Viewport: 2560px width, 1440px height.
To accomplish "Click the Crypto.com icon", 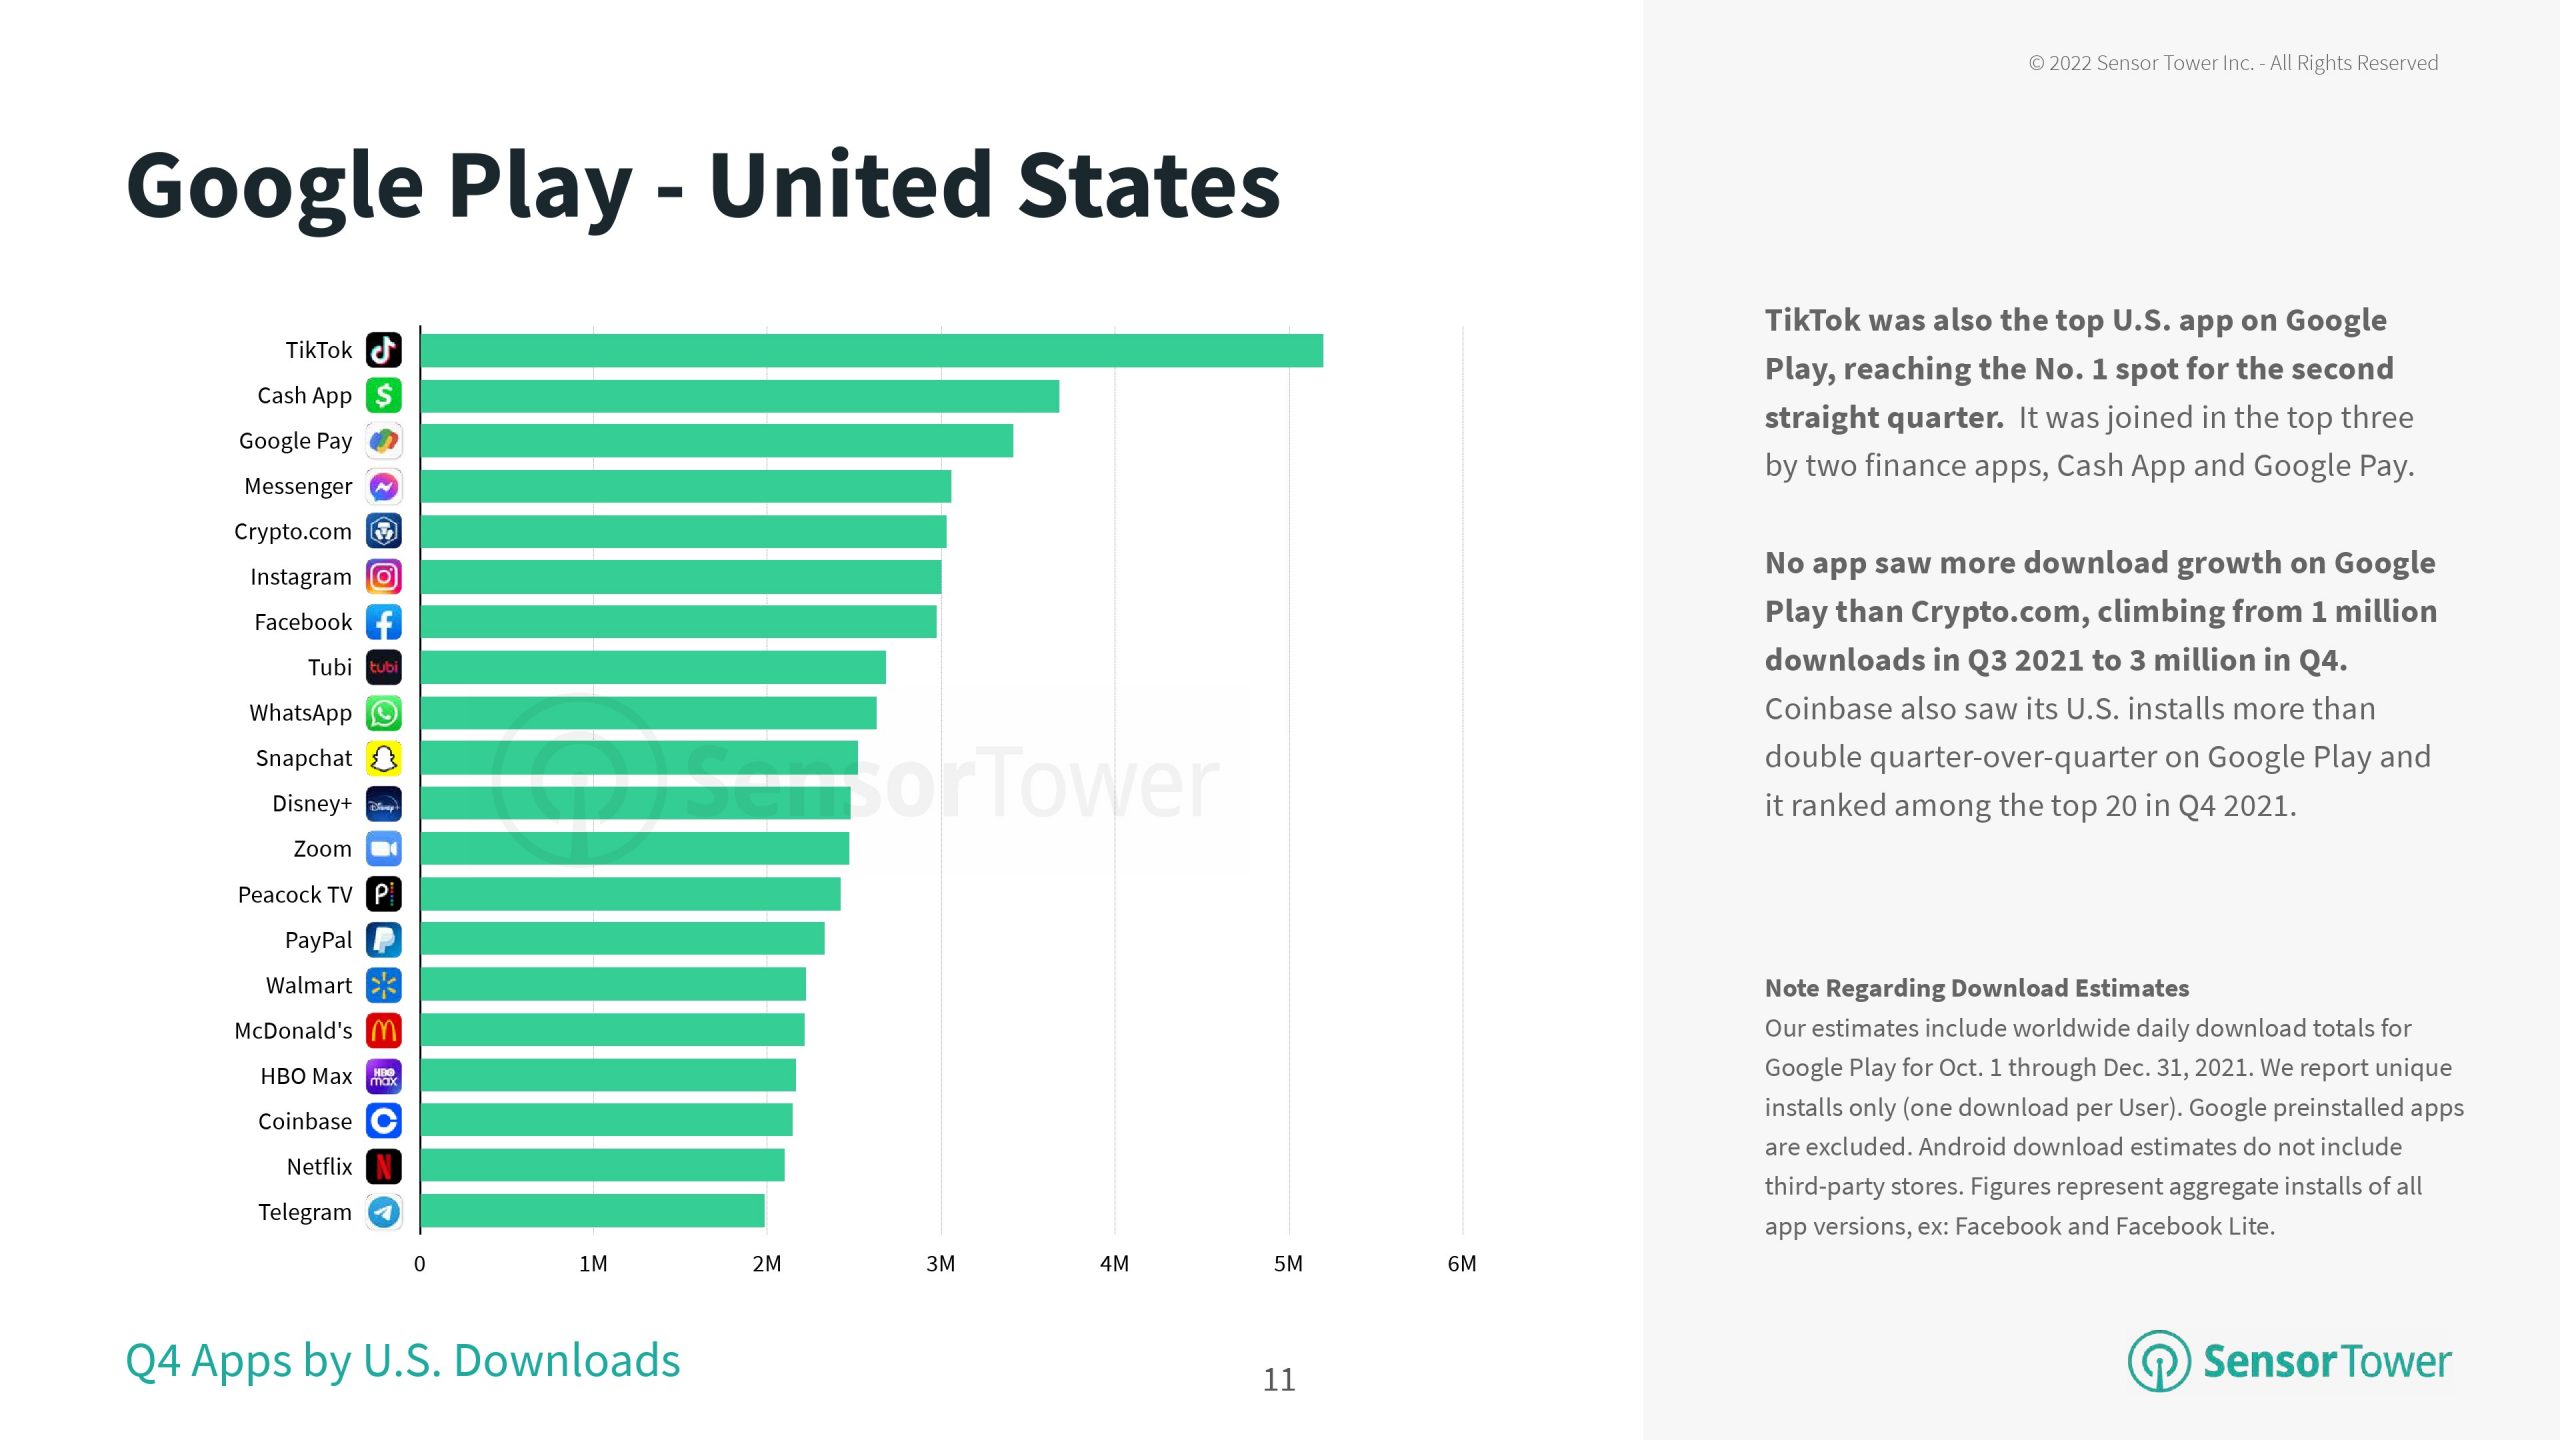I will click(x=384, y=531).
